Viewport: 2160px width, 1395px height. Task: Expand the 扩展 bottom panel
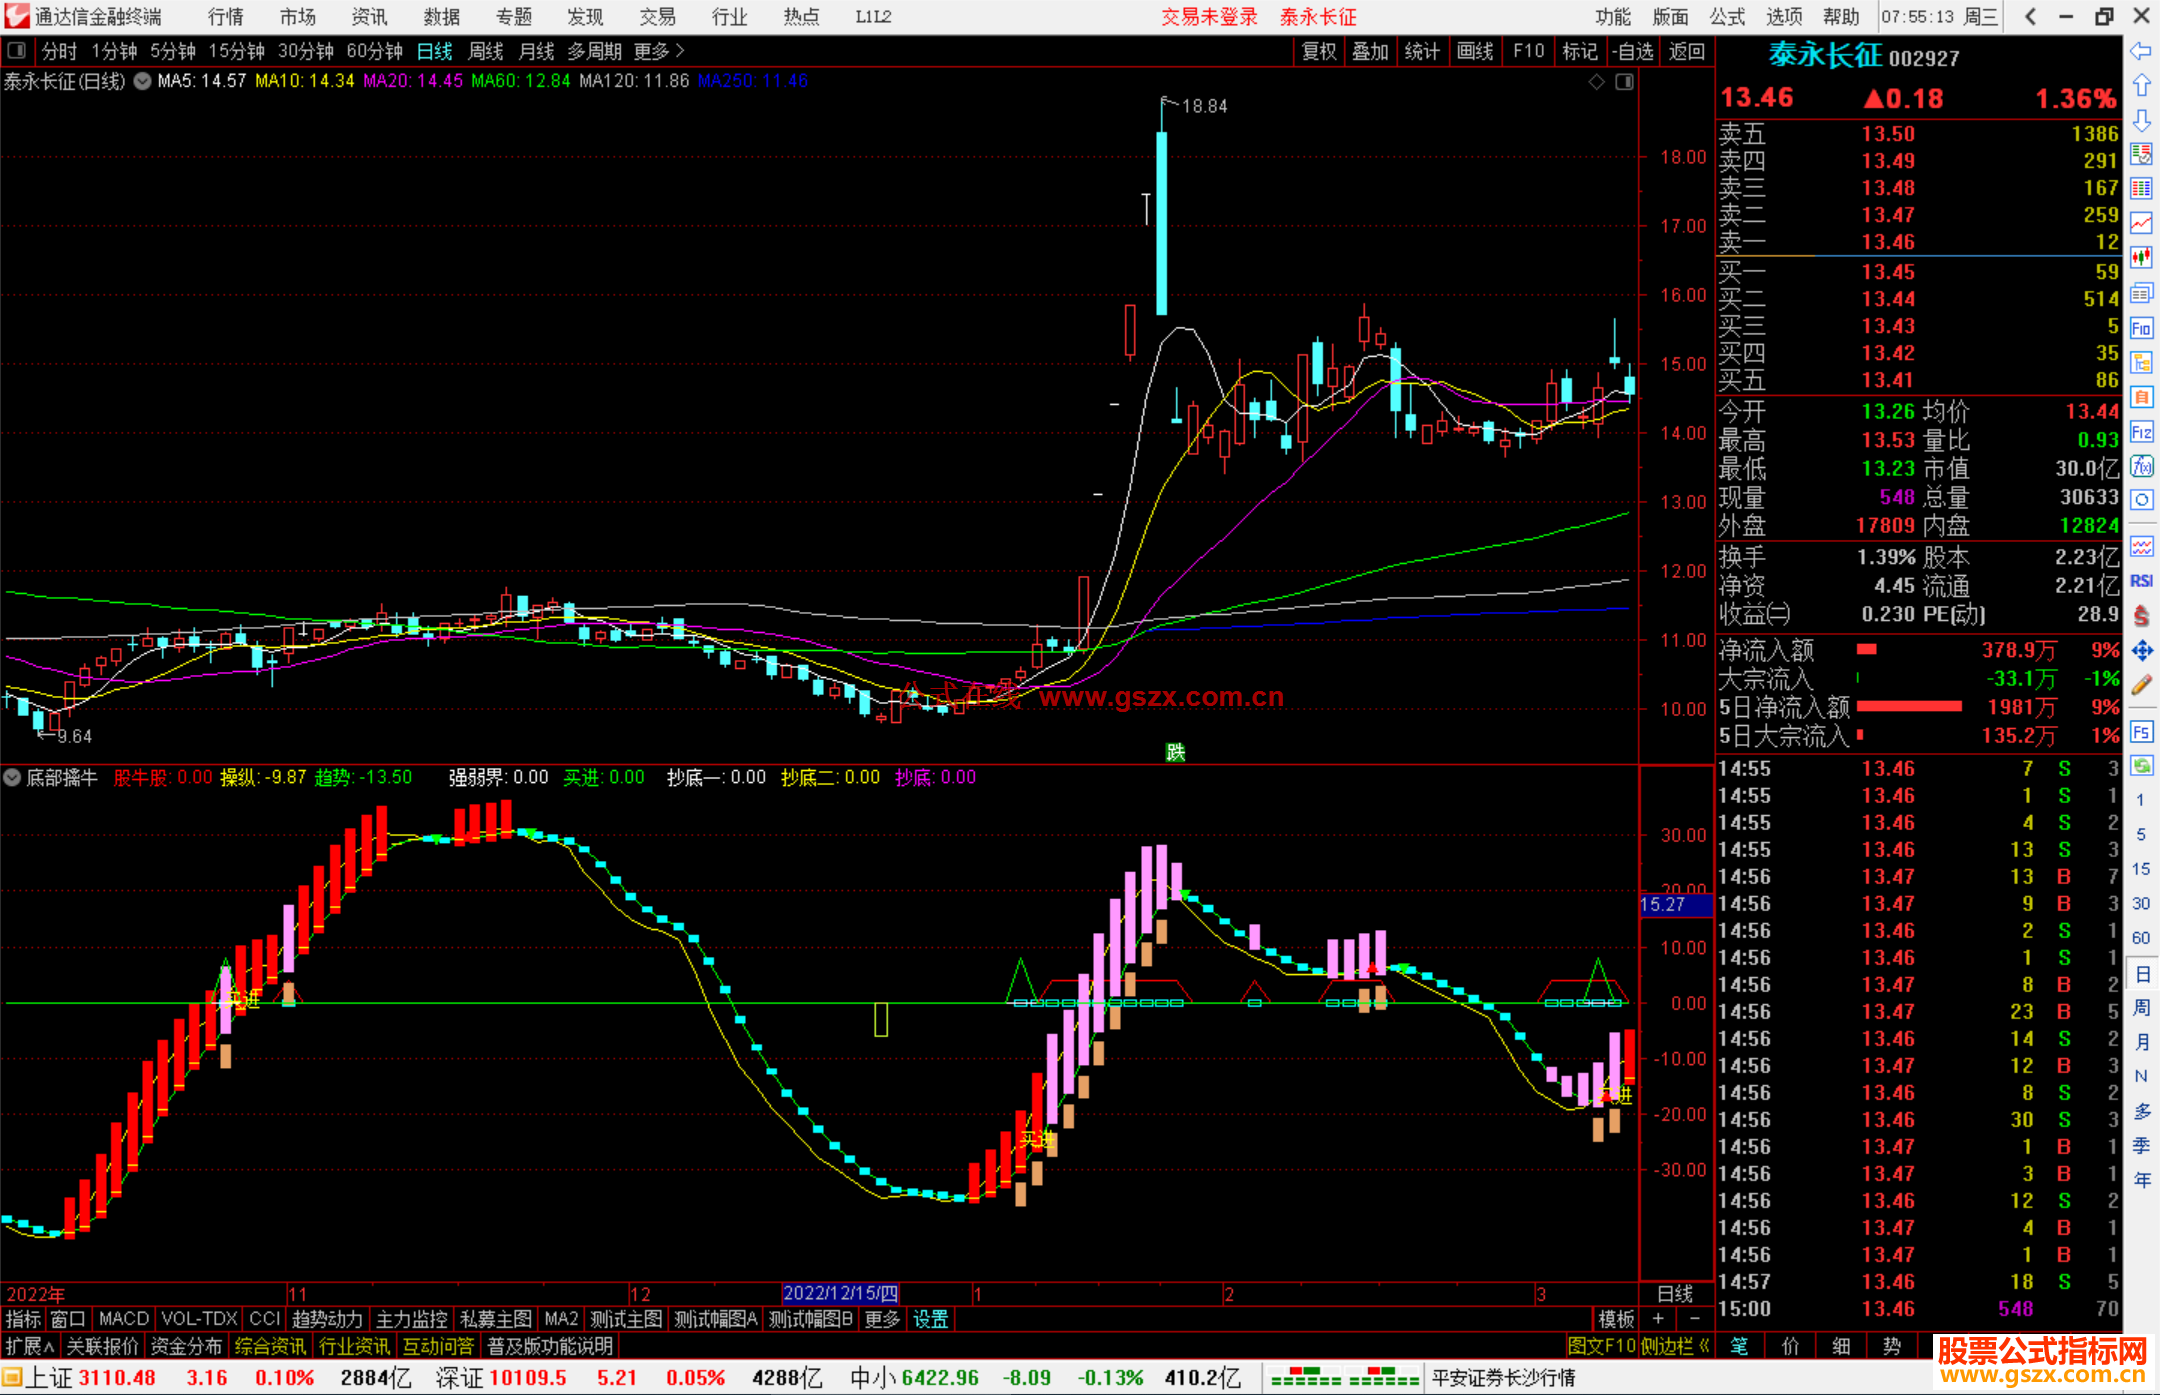tap(30, 1346)
